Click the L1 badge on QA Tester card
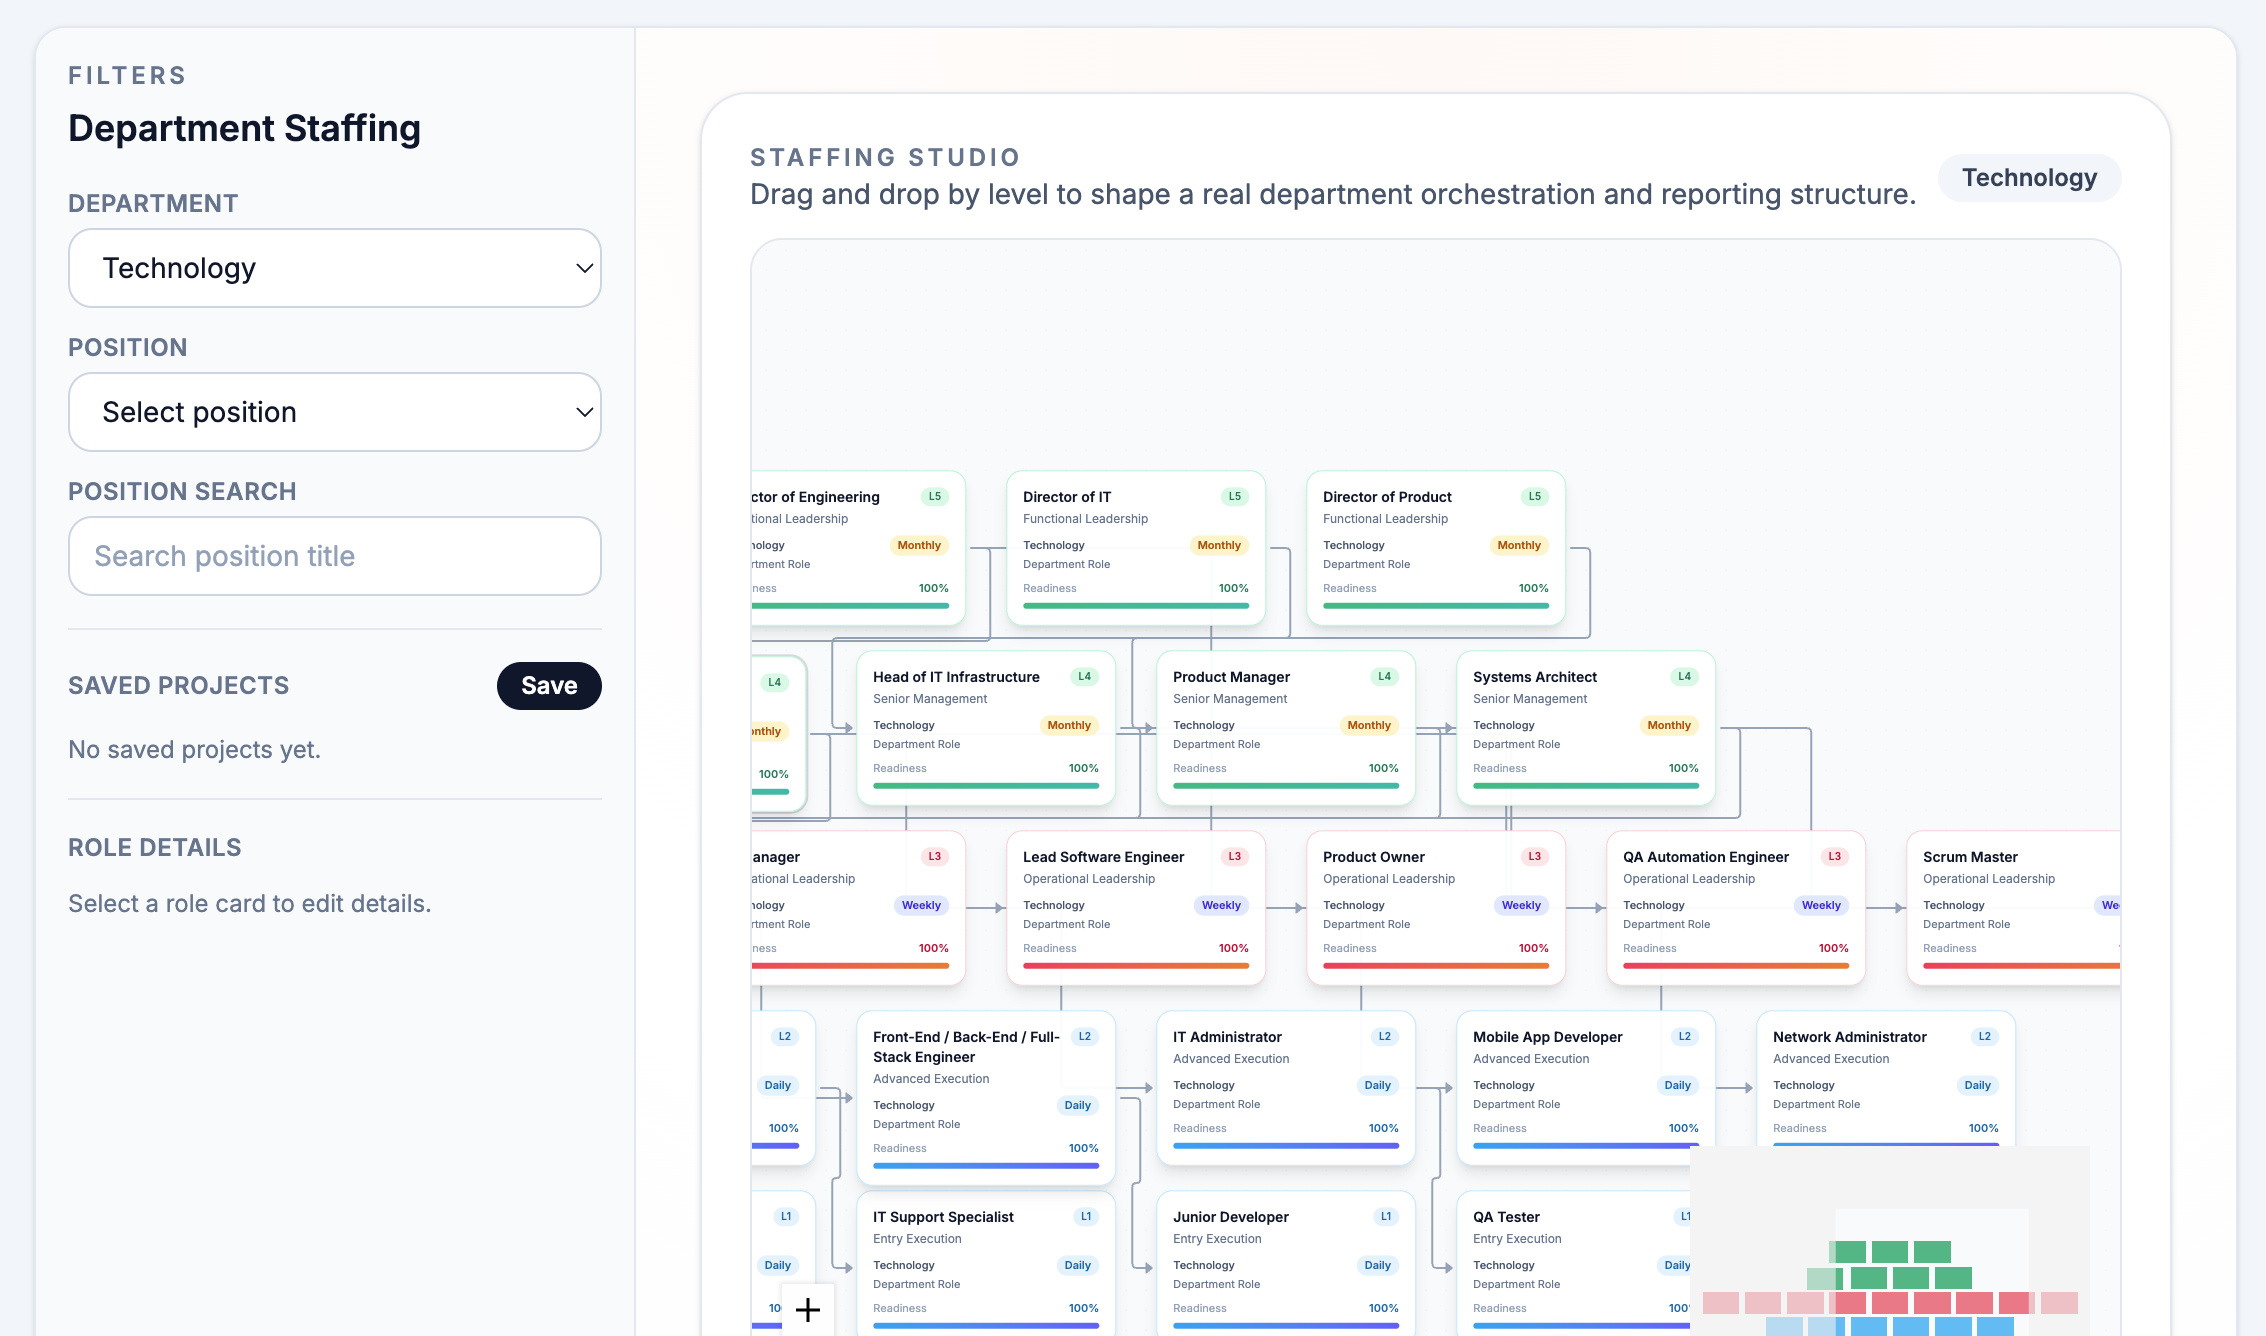Image resolution: width=2266 pixels, height=1336 pixels. [x=1682, y=1216]
